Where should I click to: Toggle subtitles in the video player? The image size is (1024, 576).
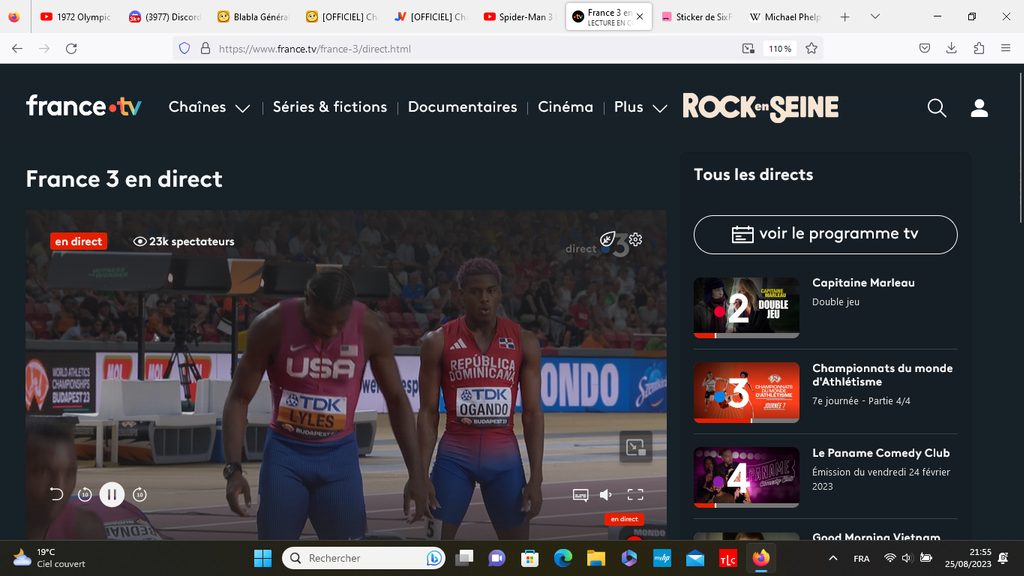pos(580,494)
